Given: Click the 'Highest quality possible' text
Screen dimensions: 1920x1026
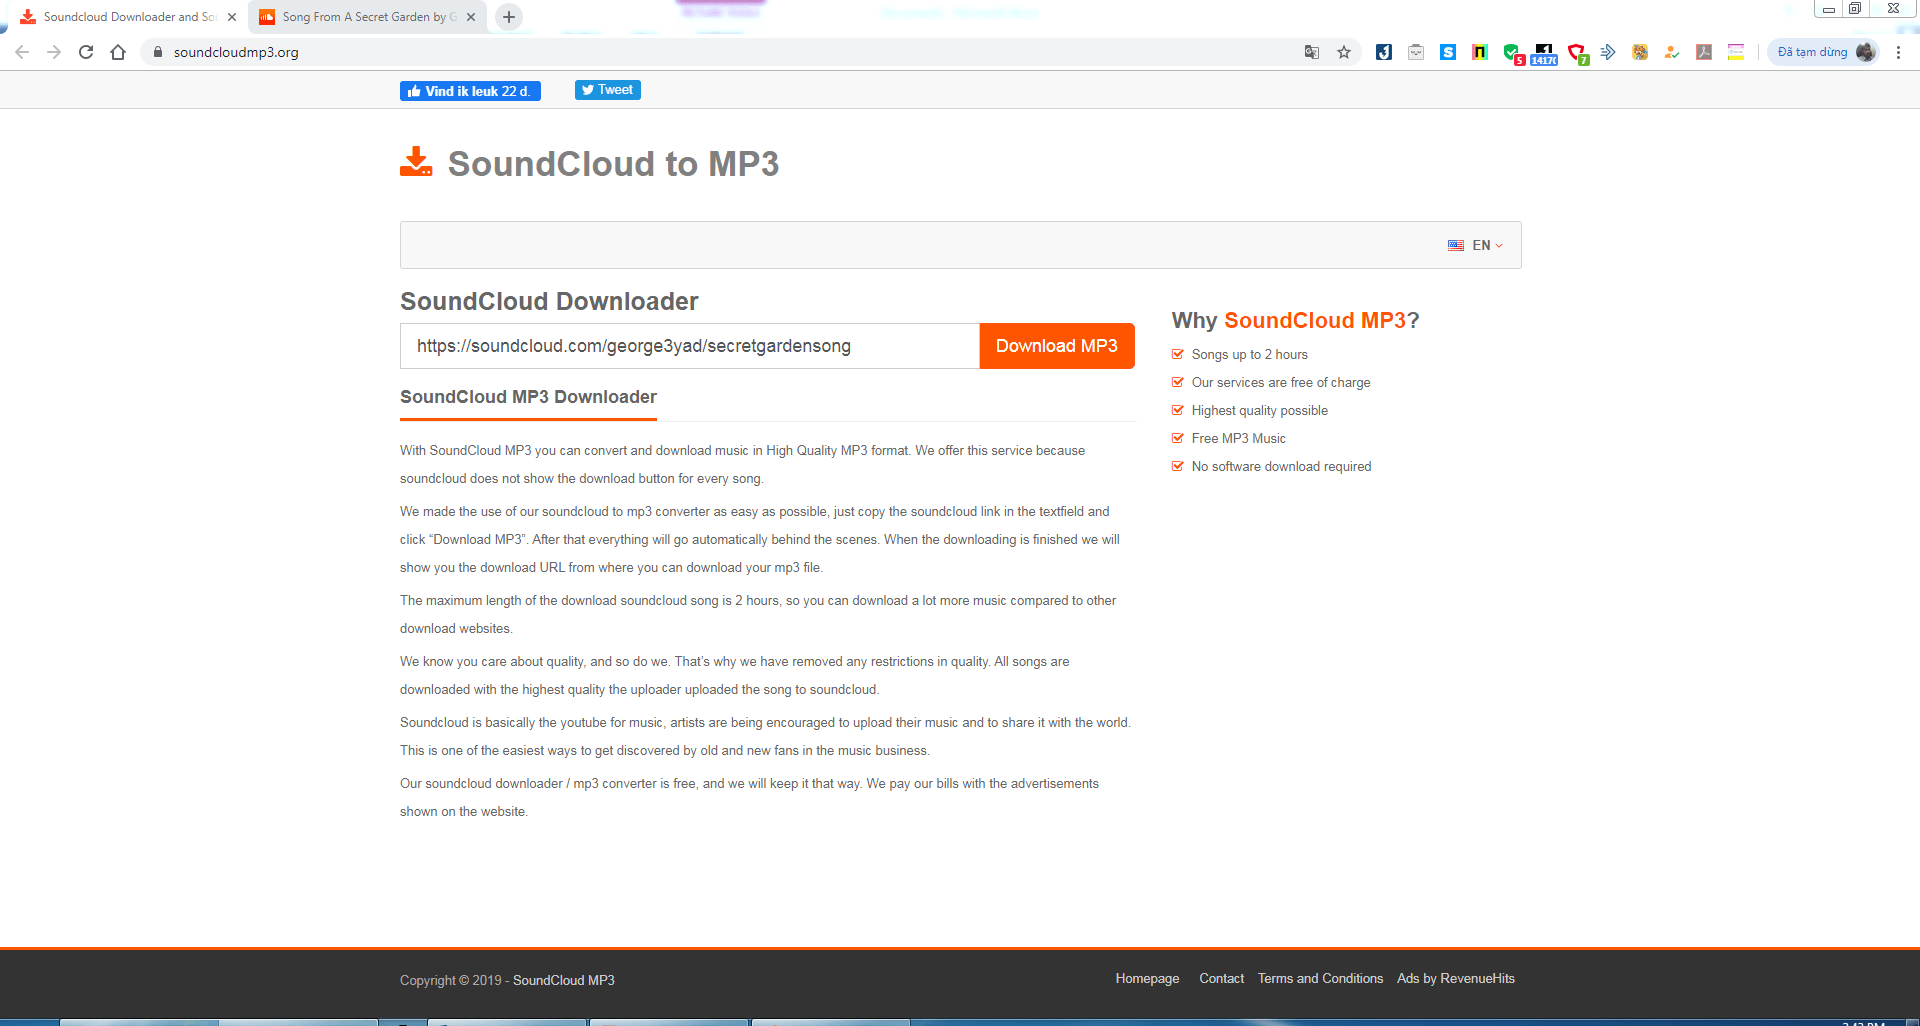Looking at the screenshot, I should click(x=1259, y=410).
